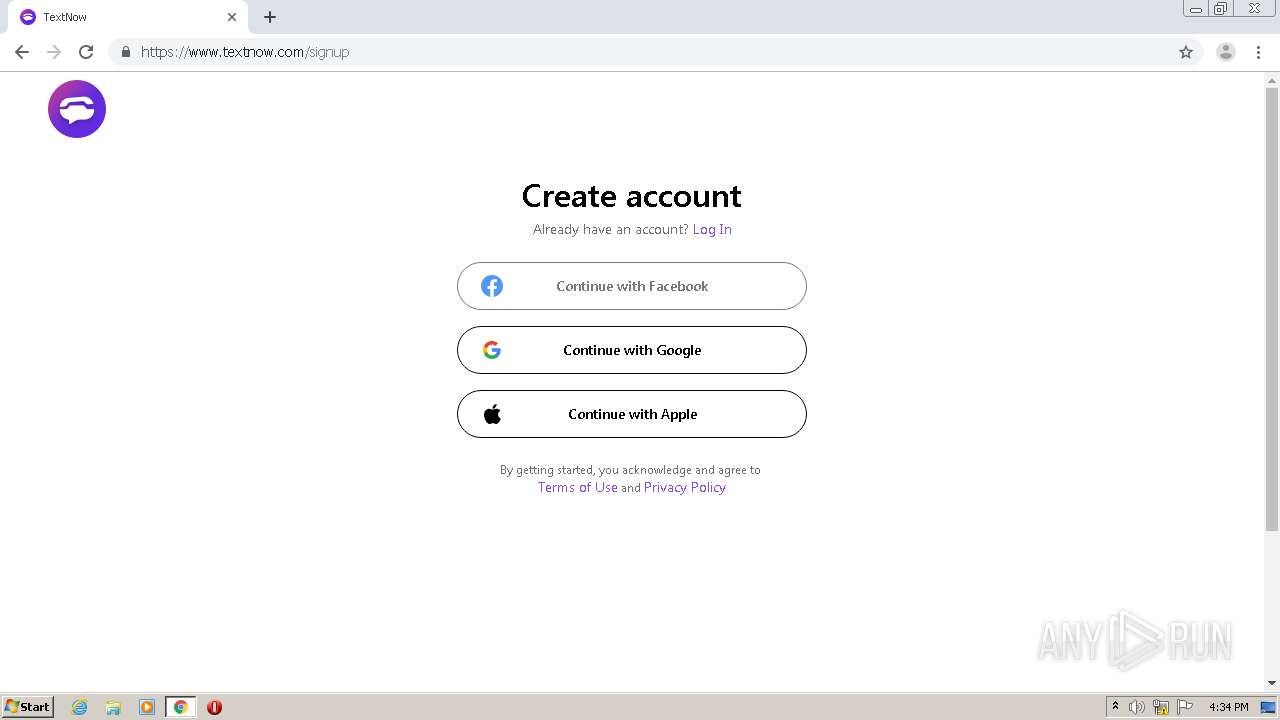Open the Terms of Use link
The height and width of the screenshot is (720, 1280).
coord(577,487)
